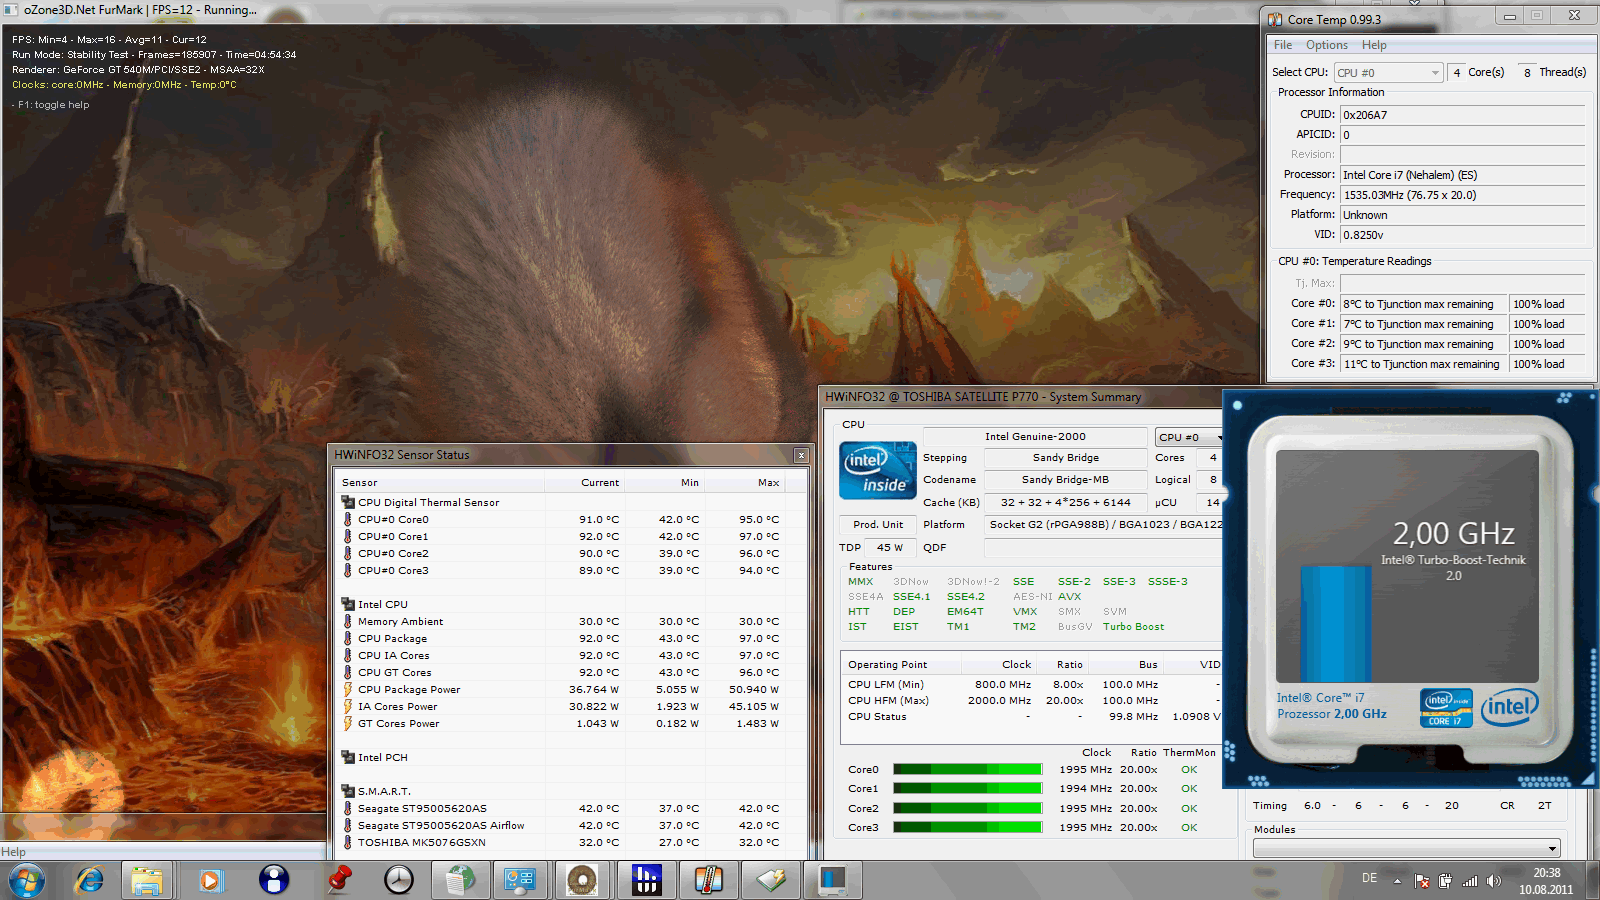Click the Core2 green load bar
Screen dimensions: 1600x900
[967, 808]
